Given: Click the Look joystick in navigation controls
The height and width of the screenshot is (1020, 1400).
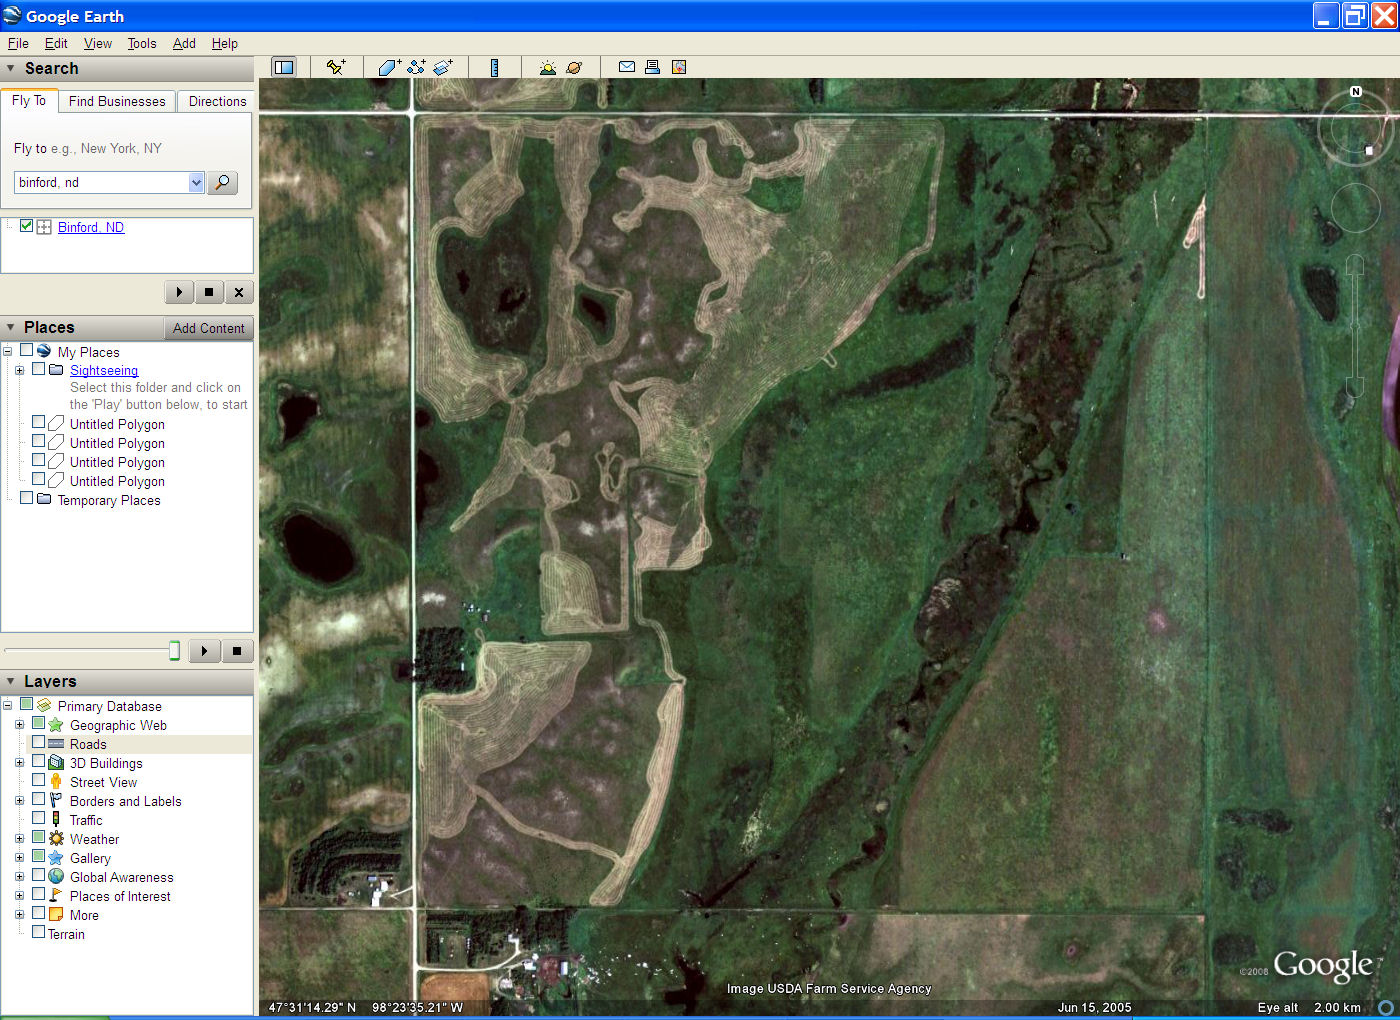Looking at the screenshot, I should (1356, 128).
